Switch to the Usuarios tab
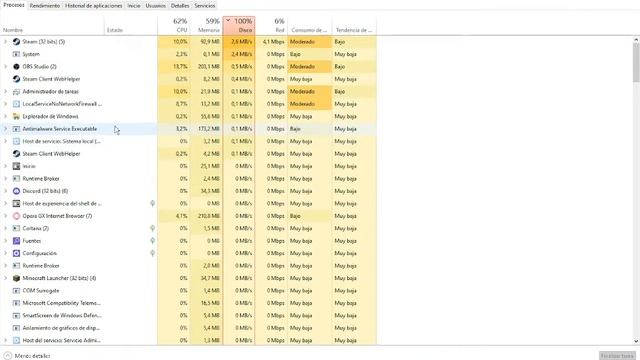This screenshot has width=640, height=360. tap(156, 6)
